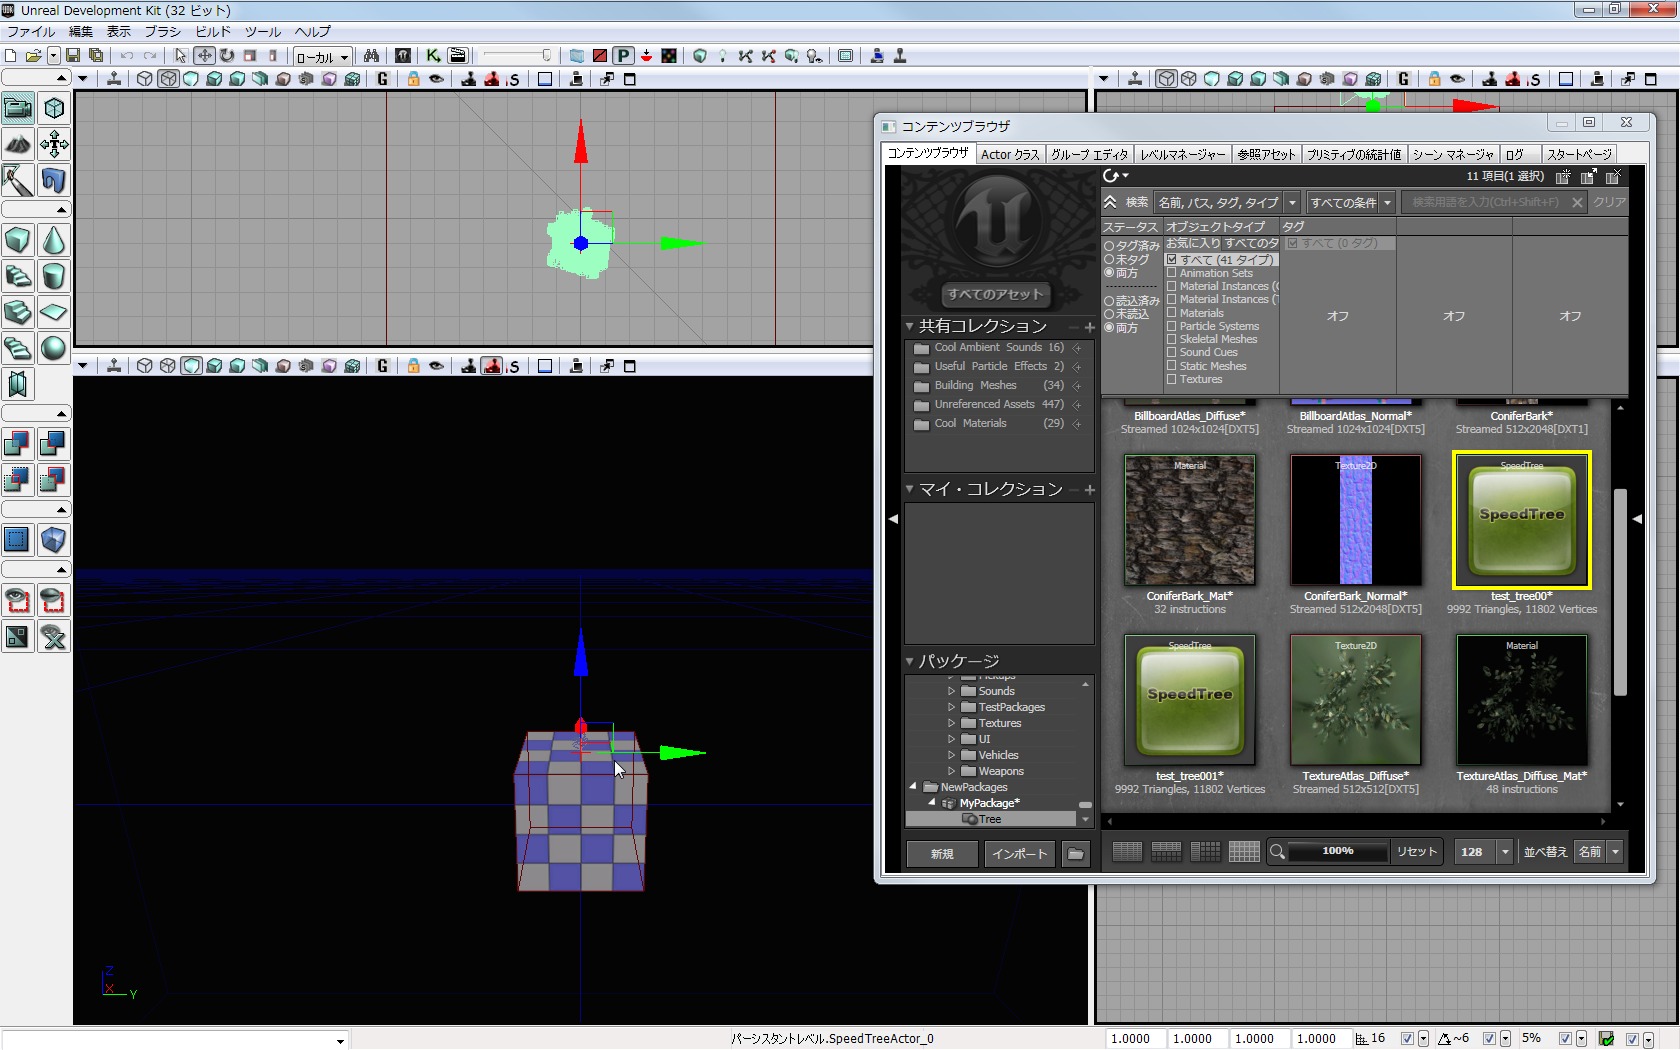The width and height of the screenshot is (1680, 1050).
Task: Select the camera mode tool
Action: coord(18,108)
